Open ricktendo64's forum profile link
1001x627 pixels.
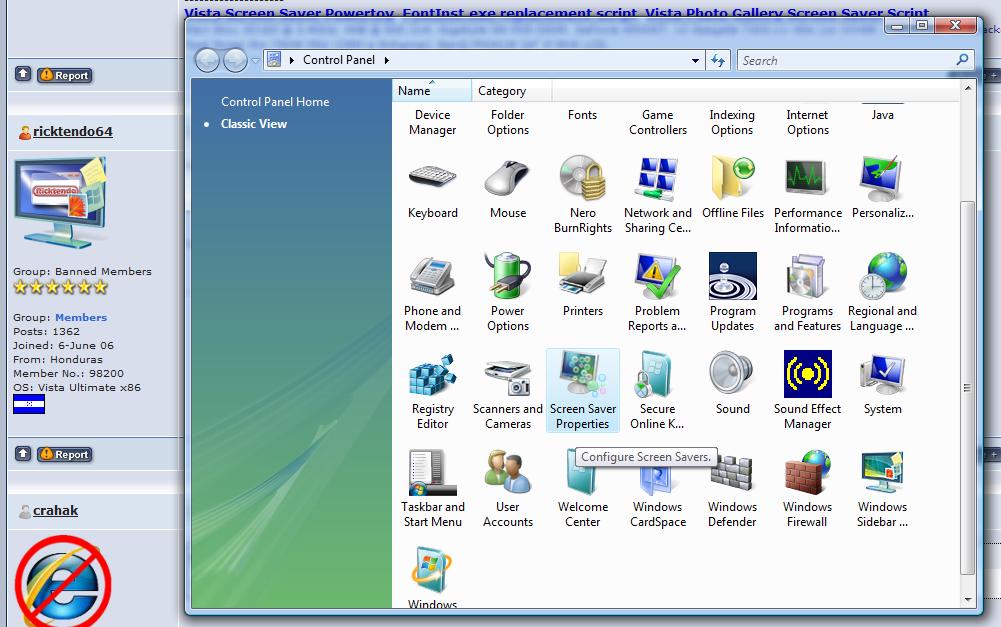point(73,132)
